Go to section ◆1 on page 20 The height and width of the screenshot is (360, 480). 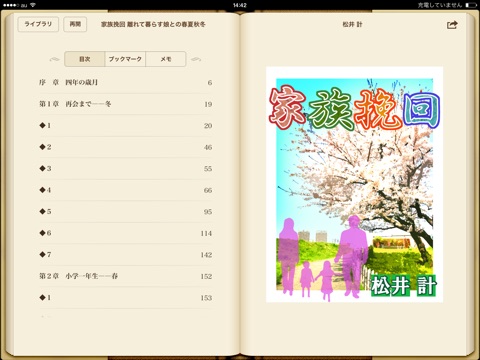[x=125, y=126]
